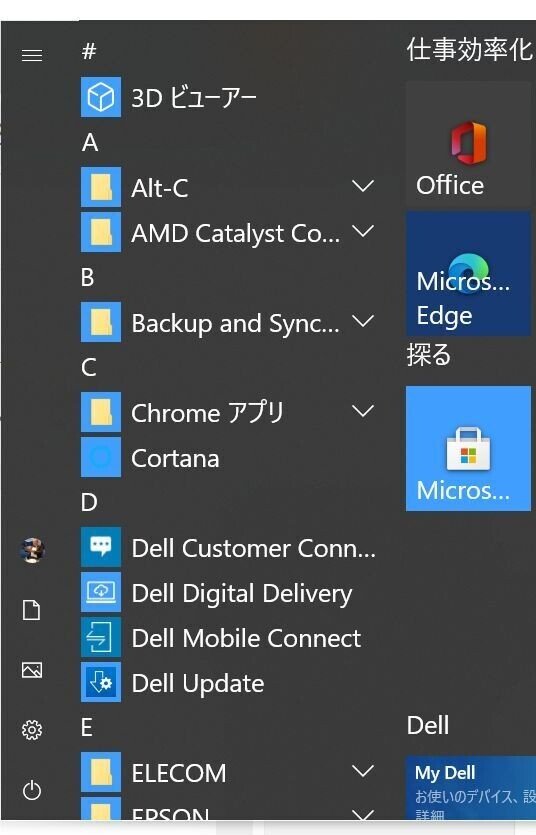This screenshot has height=835, width=536.
Task: Open the Power options icon
Action: (x=32, y=790)
